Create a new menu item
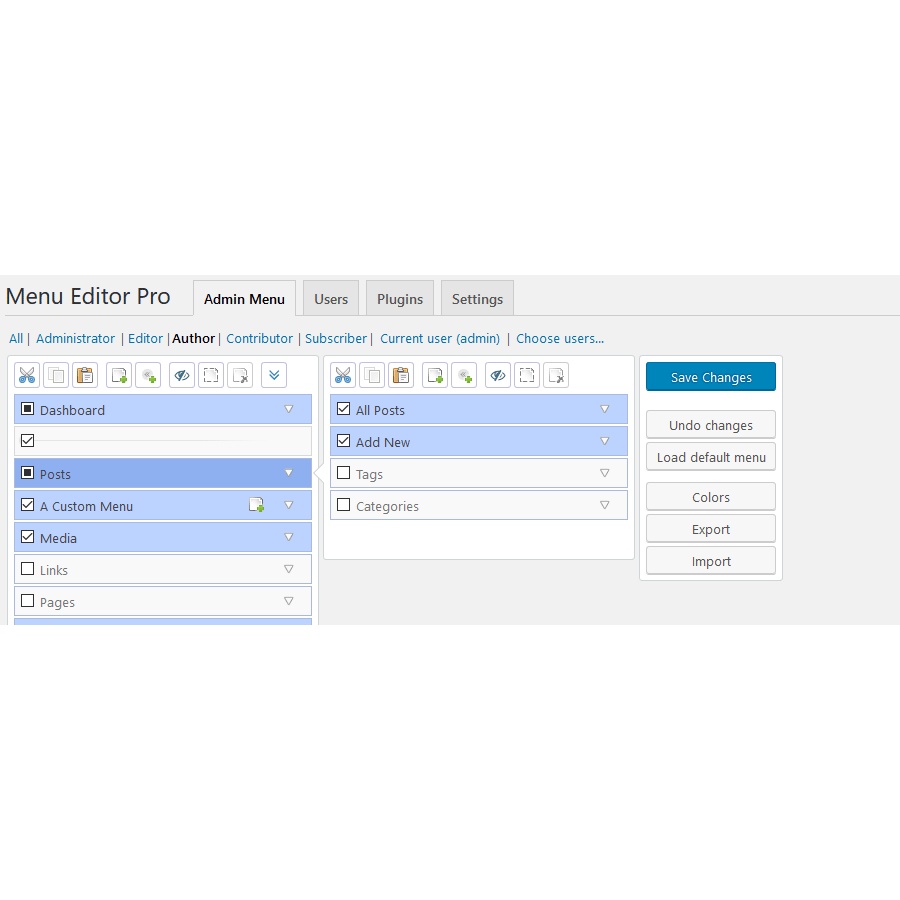Image resolution: width=900 pixels, height=900 pixels. 119,375
